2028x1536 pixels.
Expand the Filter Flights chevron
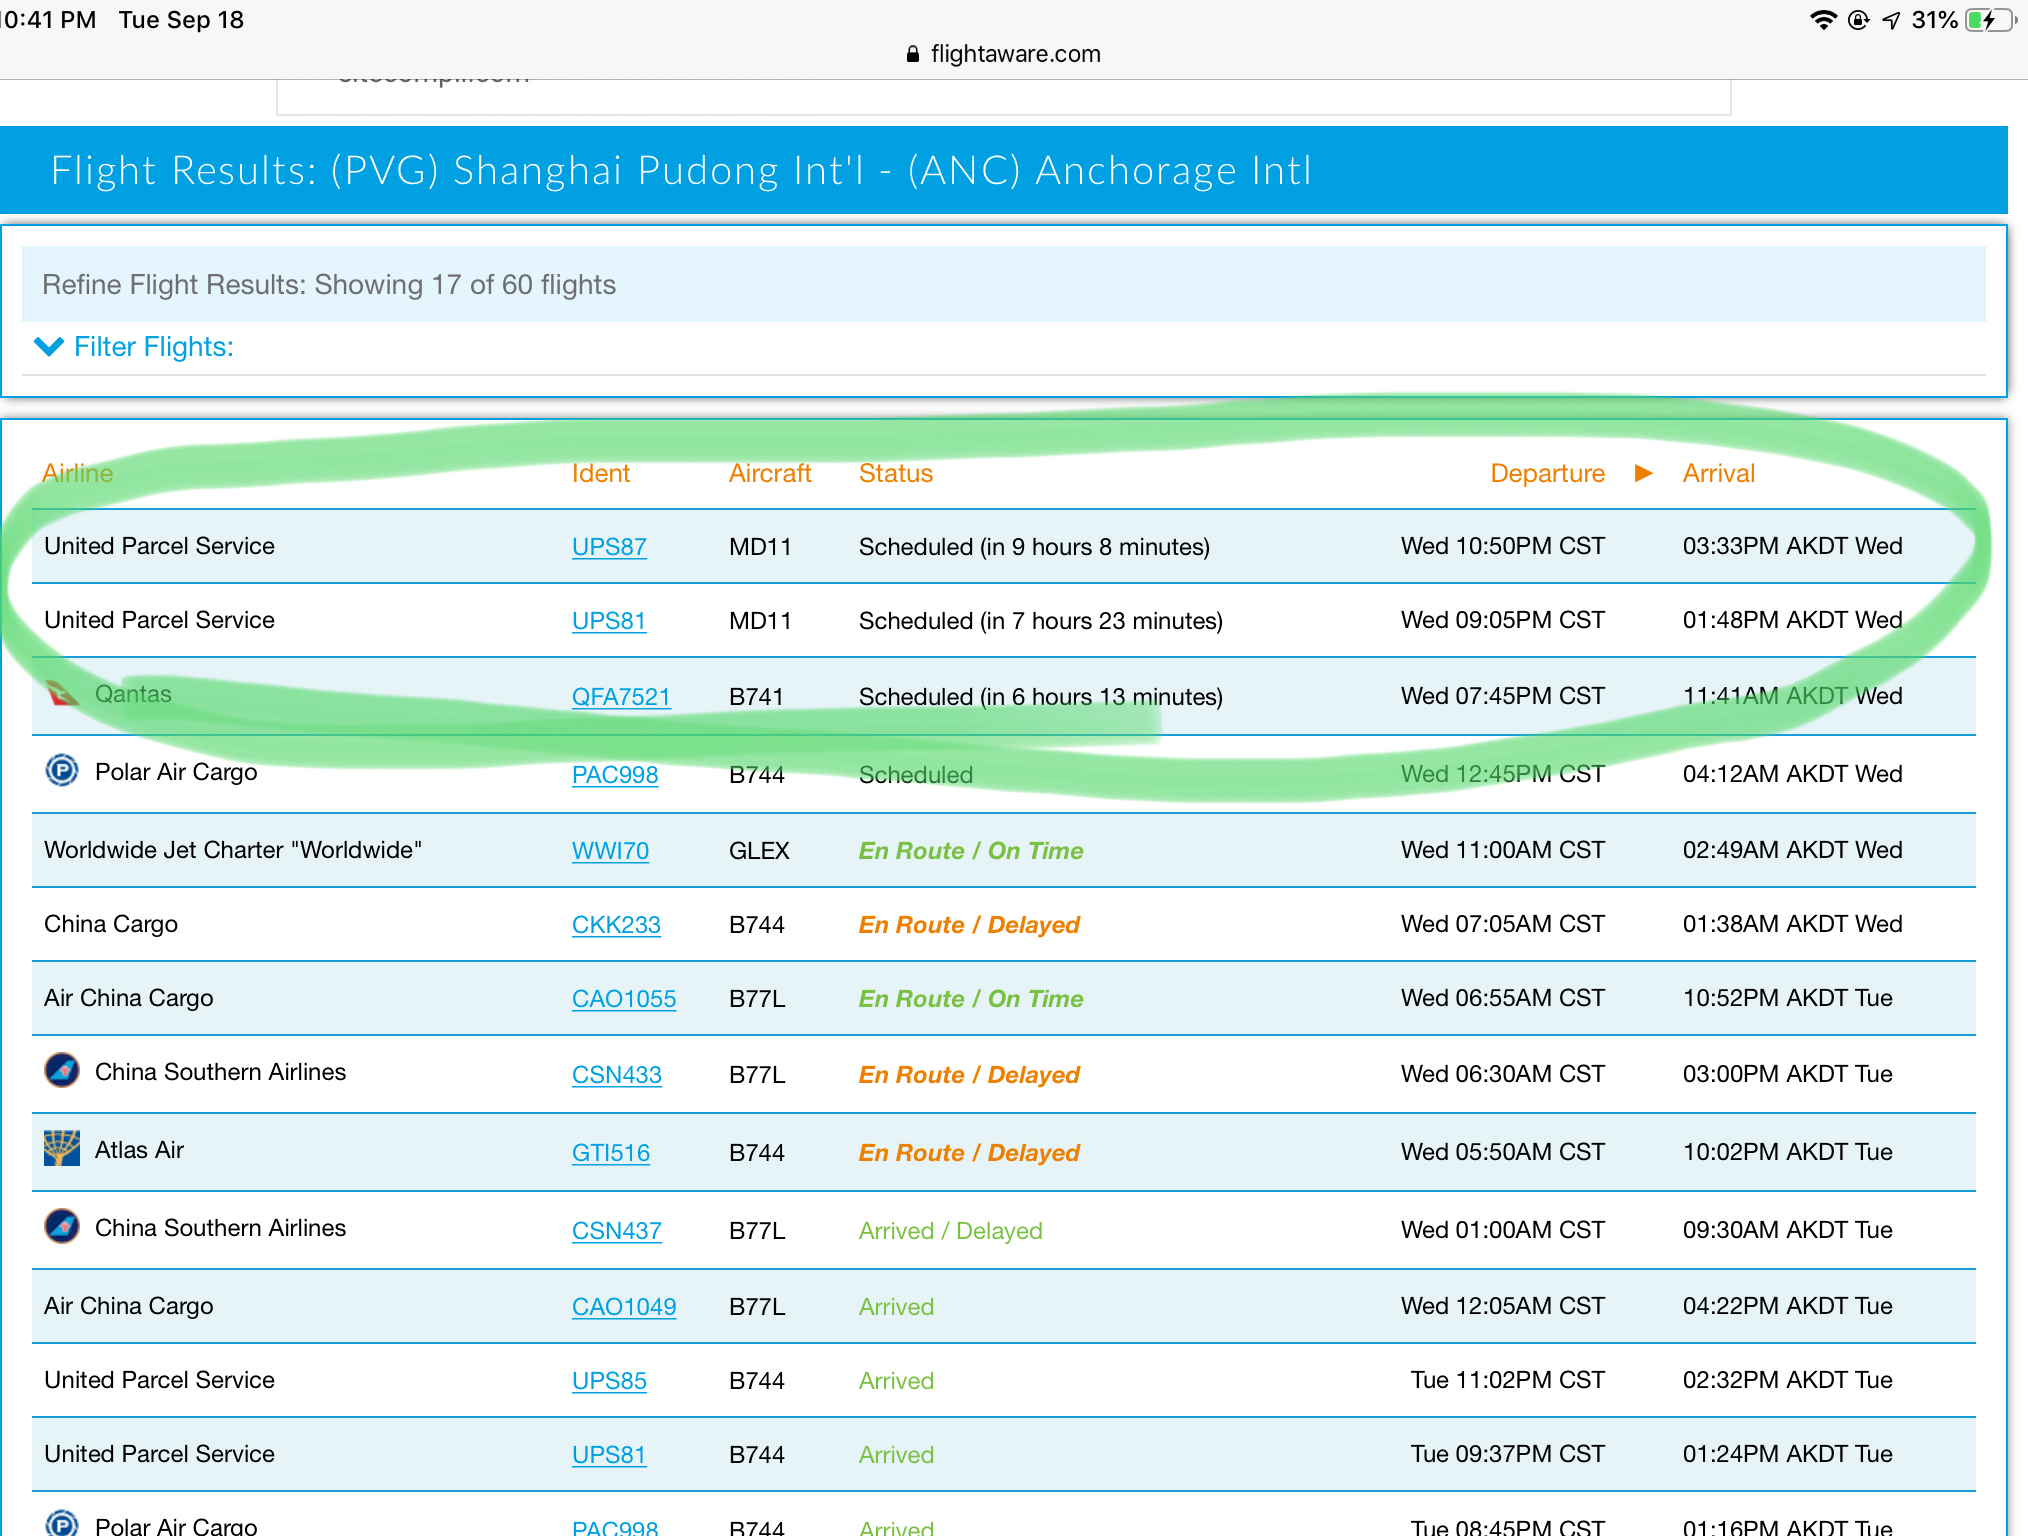click(x=48, y=347)
